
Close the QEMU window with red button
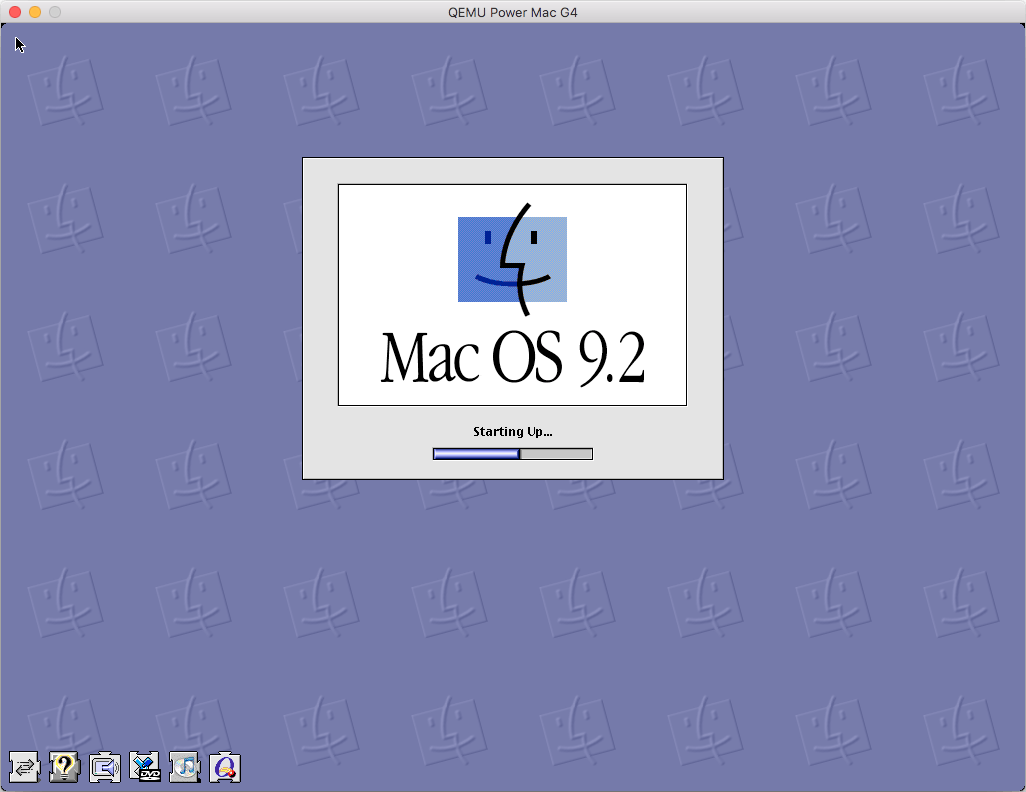(x=15, y=12)
